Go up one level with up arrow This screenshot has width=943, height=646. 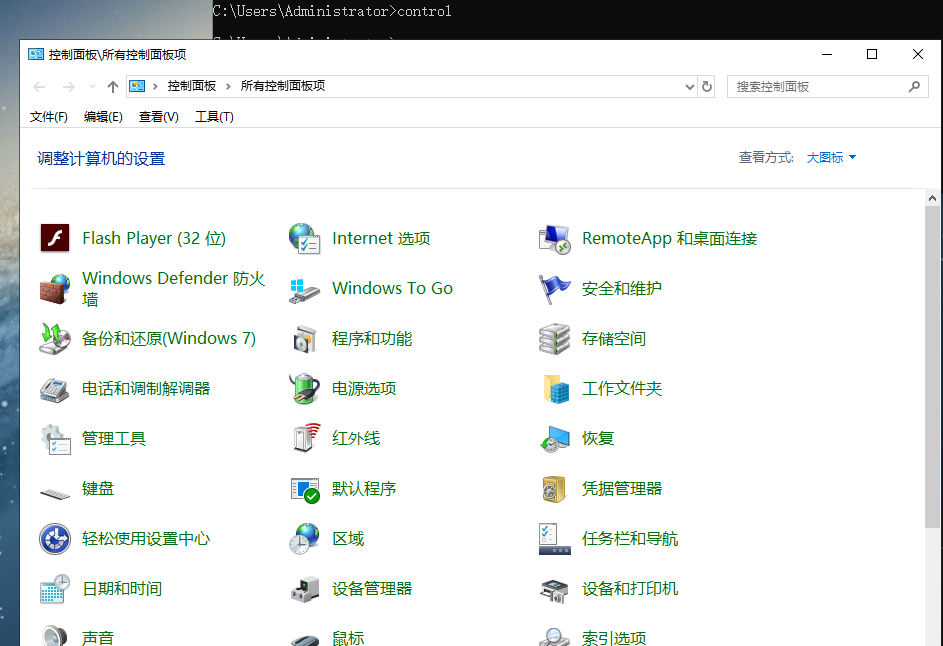pos(112,87)
